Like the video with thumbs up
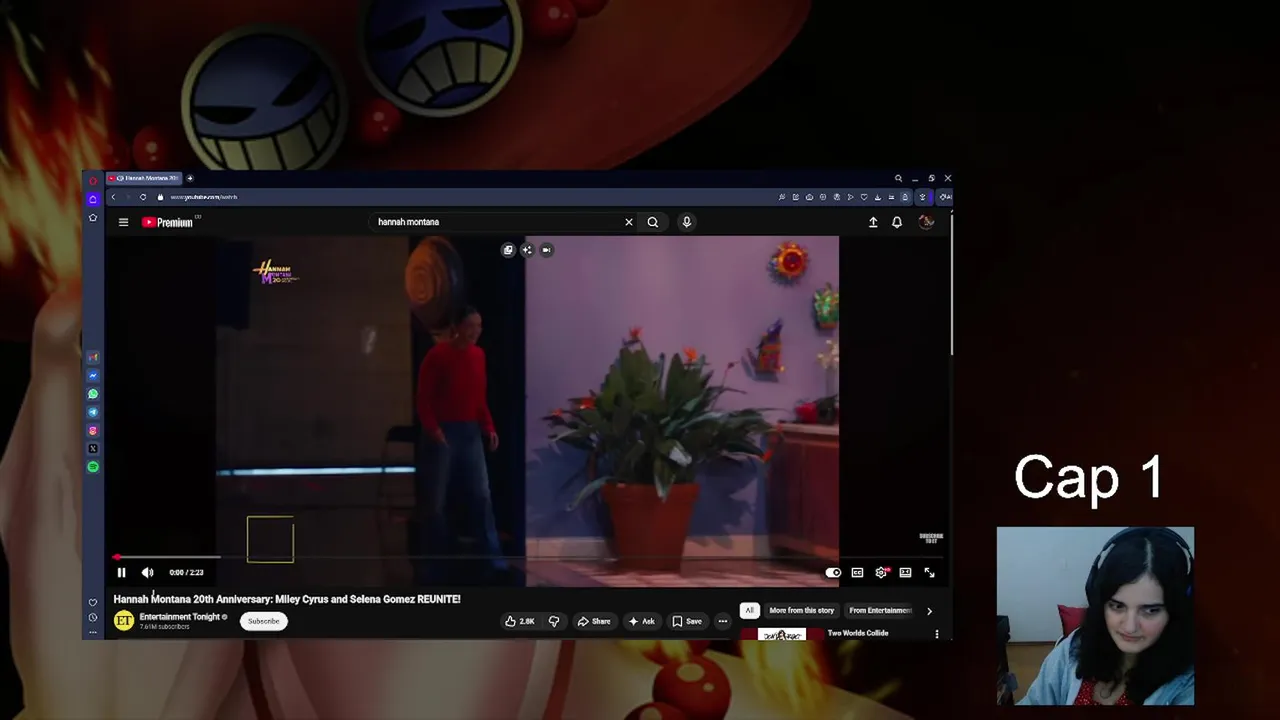The height and width of the screenshot is (720, 1280). pos(519,621)
